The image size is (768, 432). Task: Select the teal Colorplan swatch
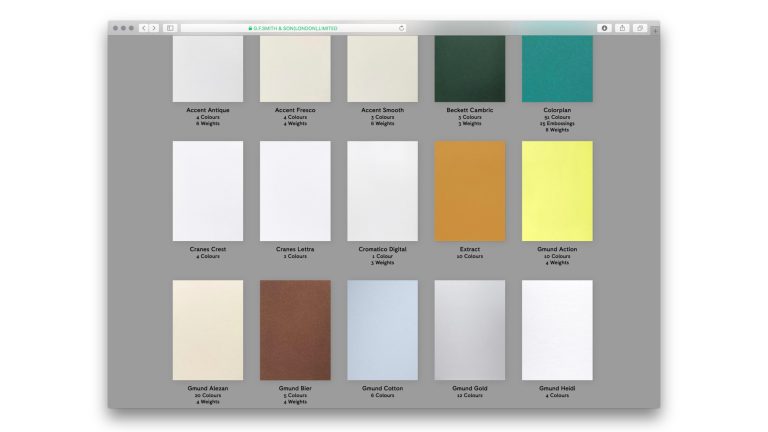(x=557, y=69)
